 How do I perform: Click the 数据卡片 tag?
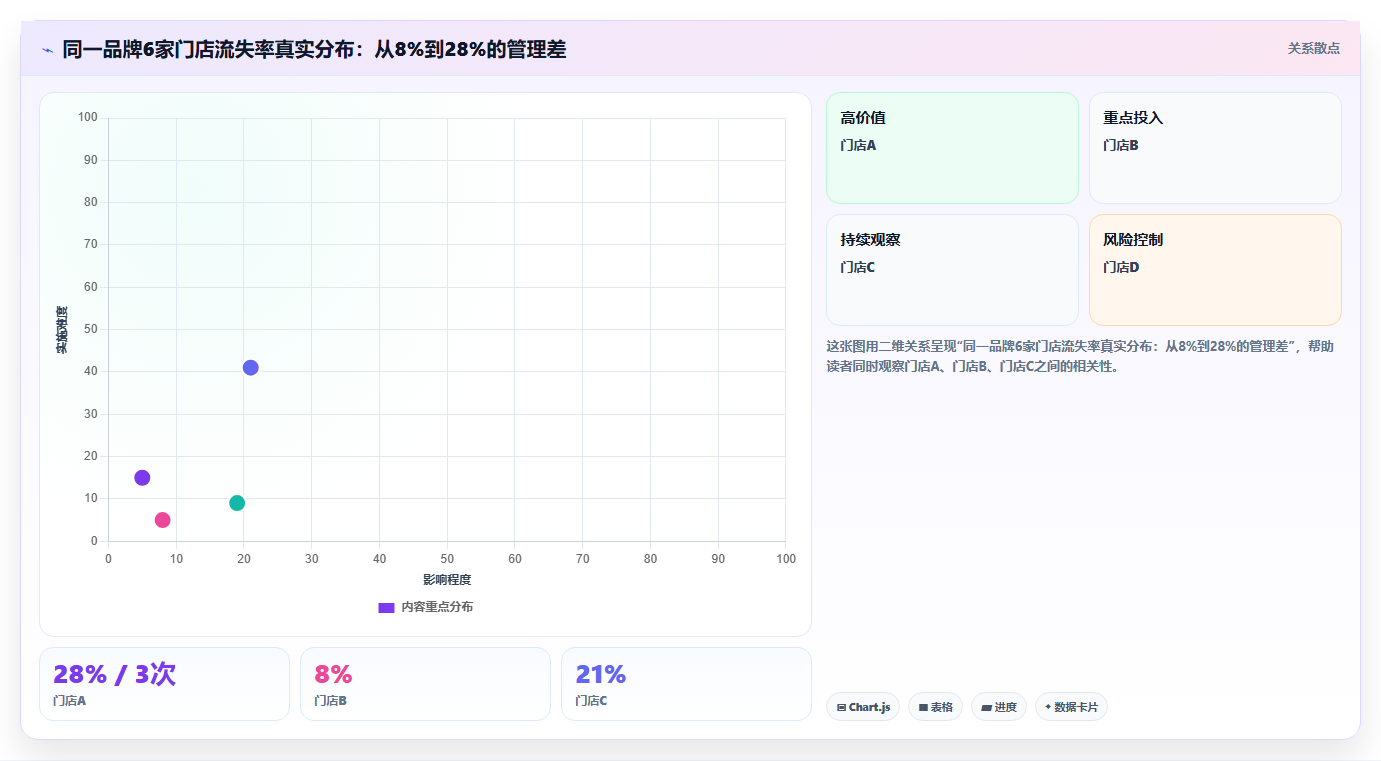(x=1071, y=707)
